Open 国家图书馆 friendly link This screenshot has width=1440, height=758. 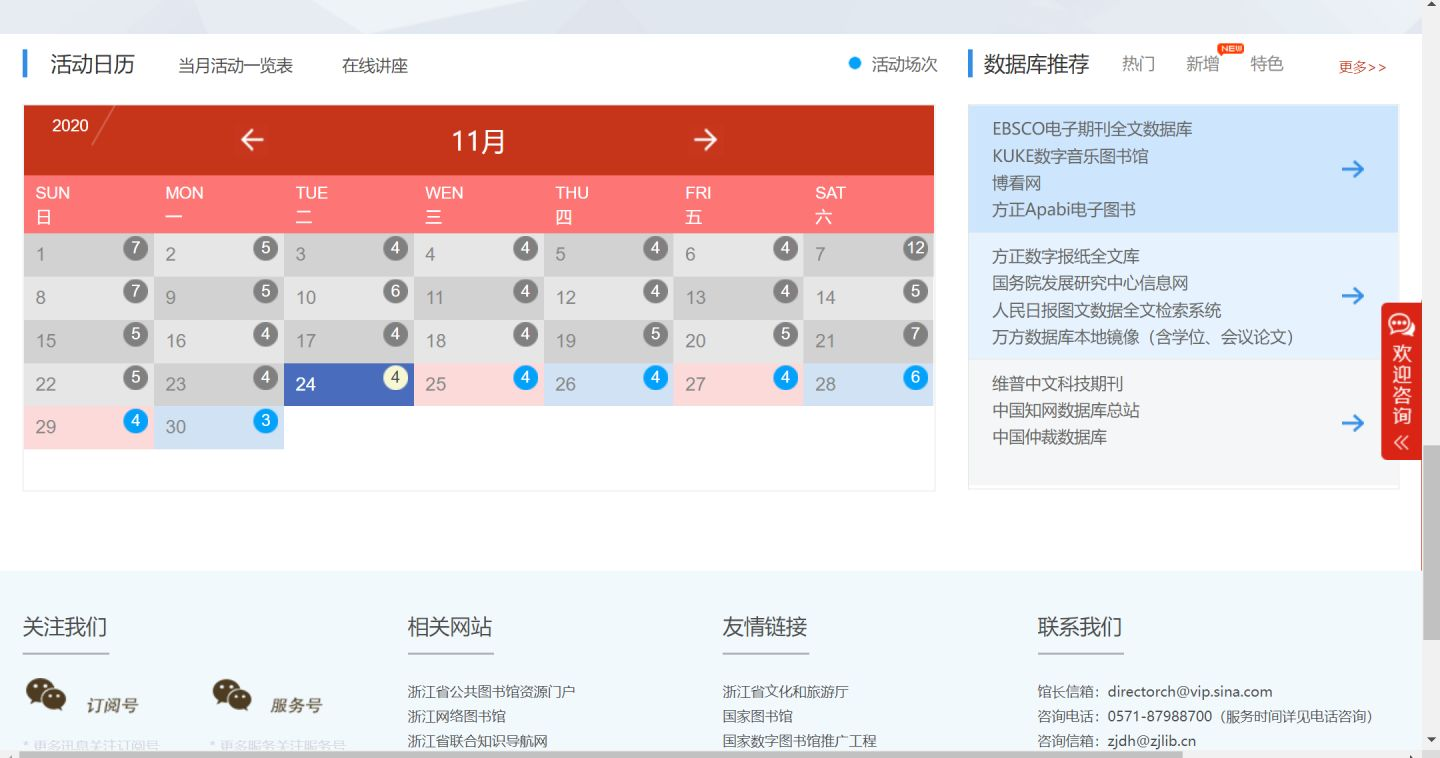(758, 716)
